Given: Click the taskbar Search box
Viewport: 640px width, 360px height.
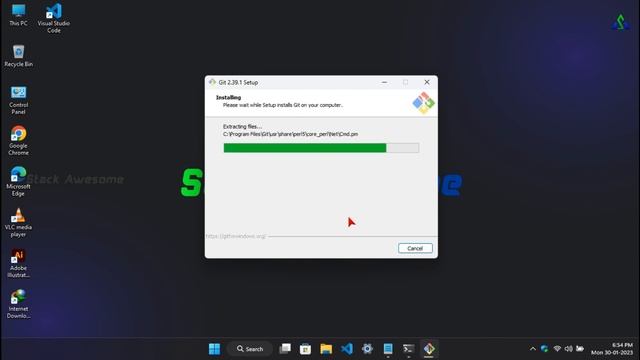Looking at the screenshot, I should pyautogui.click(x=250, y=349).
